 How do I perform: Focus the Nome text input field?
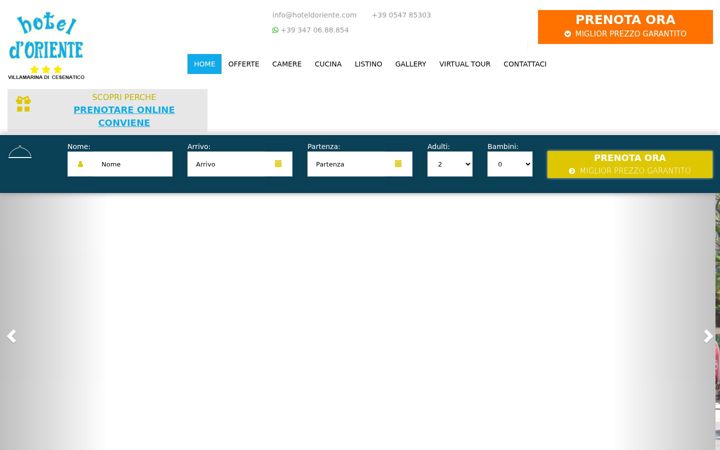point(120,164)
